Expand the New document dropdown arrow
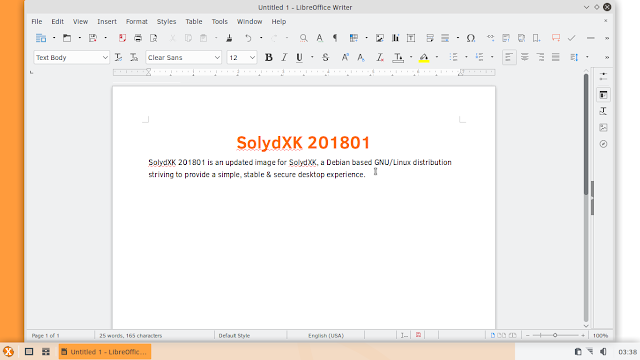The image size is (640, 360). click(54, 38)
